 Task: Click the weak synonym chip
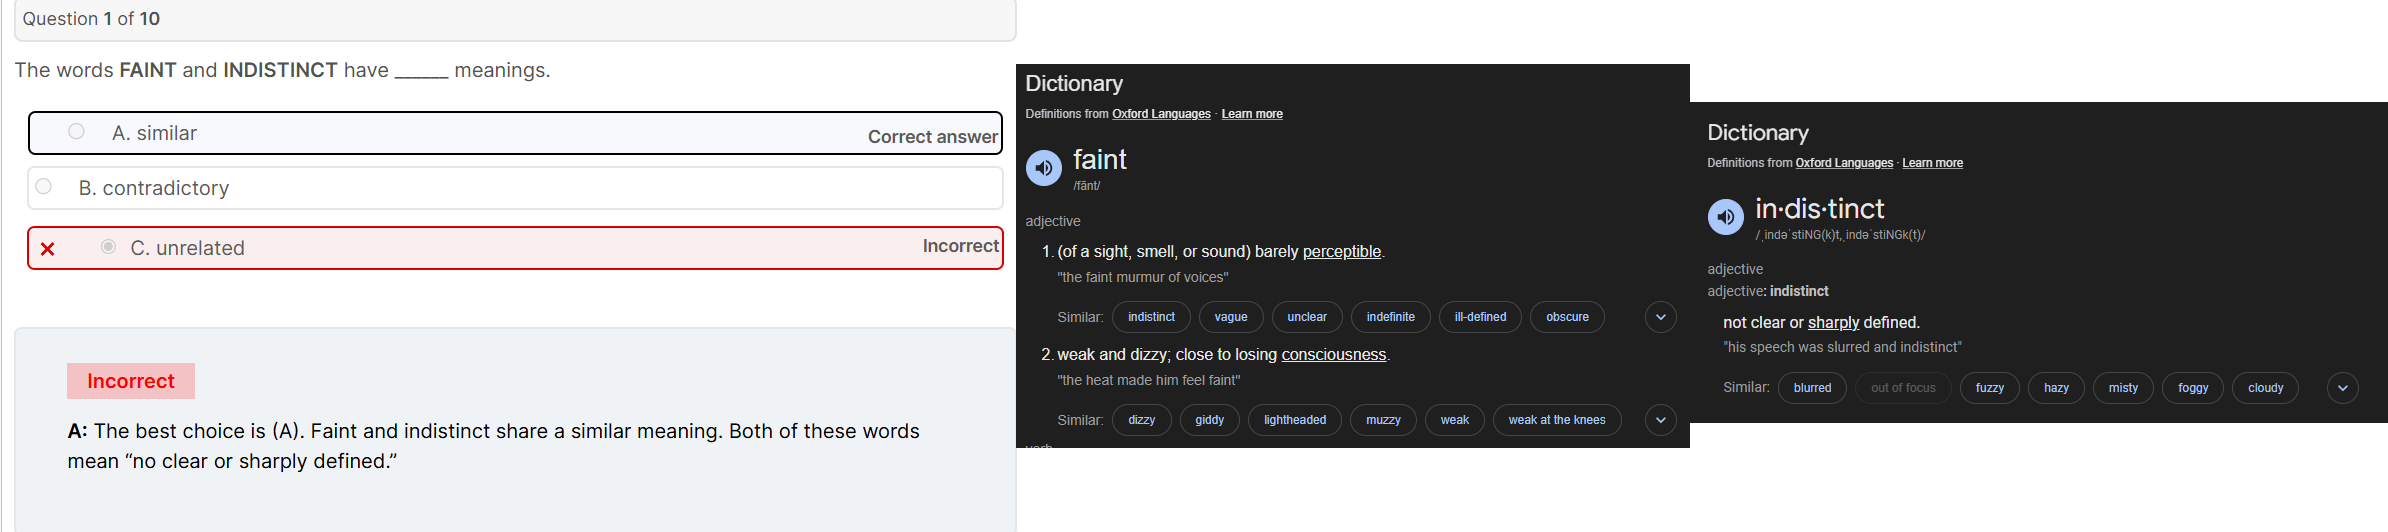[1455, 420]
